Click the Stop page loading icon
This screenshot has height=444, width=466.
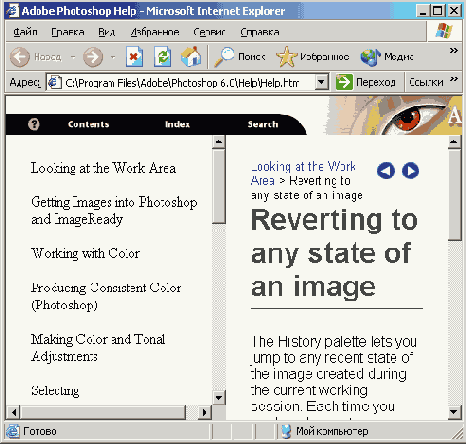pos(134,57)
